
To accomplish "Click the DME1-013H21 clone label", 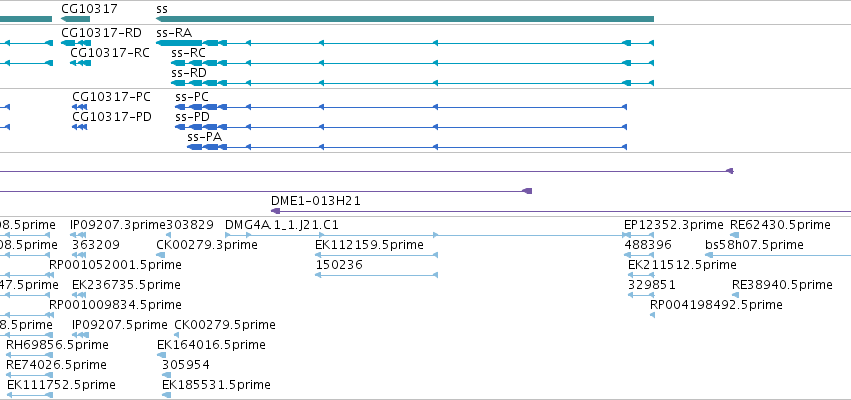I will pyautogui.click(x=316, y=201).
